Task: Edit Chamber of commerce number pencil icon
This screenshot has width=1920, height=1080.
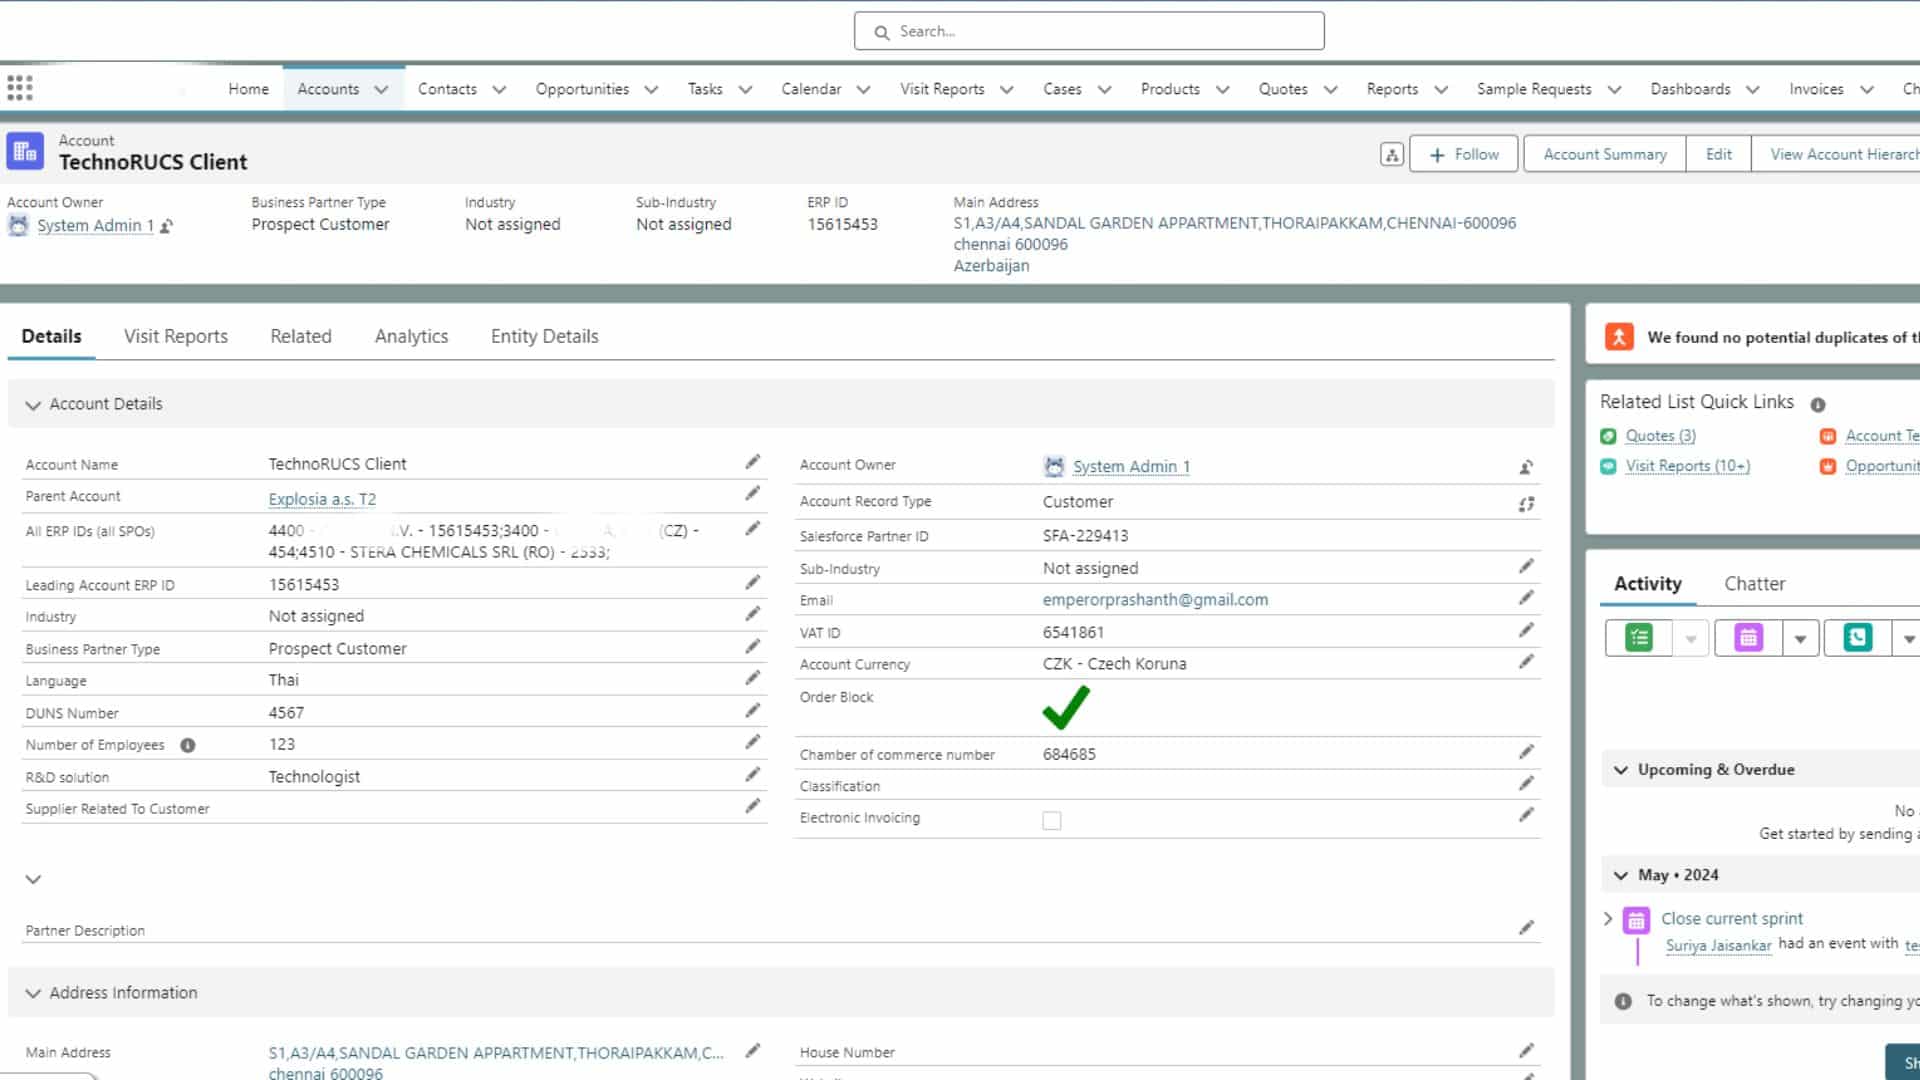Action: (1526, 752)
